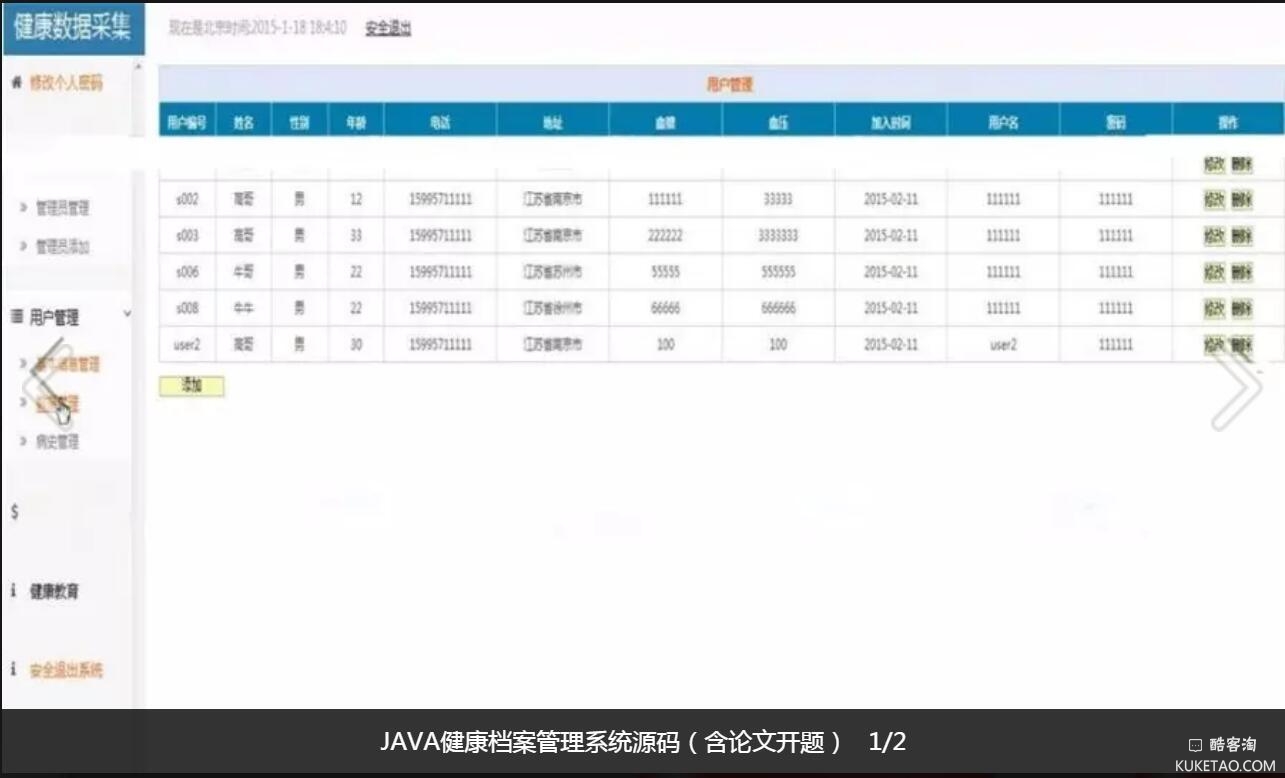Click 修改 for user s008
Viewport: 1285px width, 778px height.
coord(1214,309)
